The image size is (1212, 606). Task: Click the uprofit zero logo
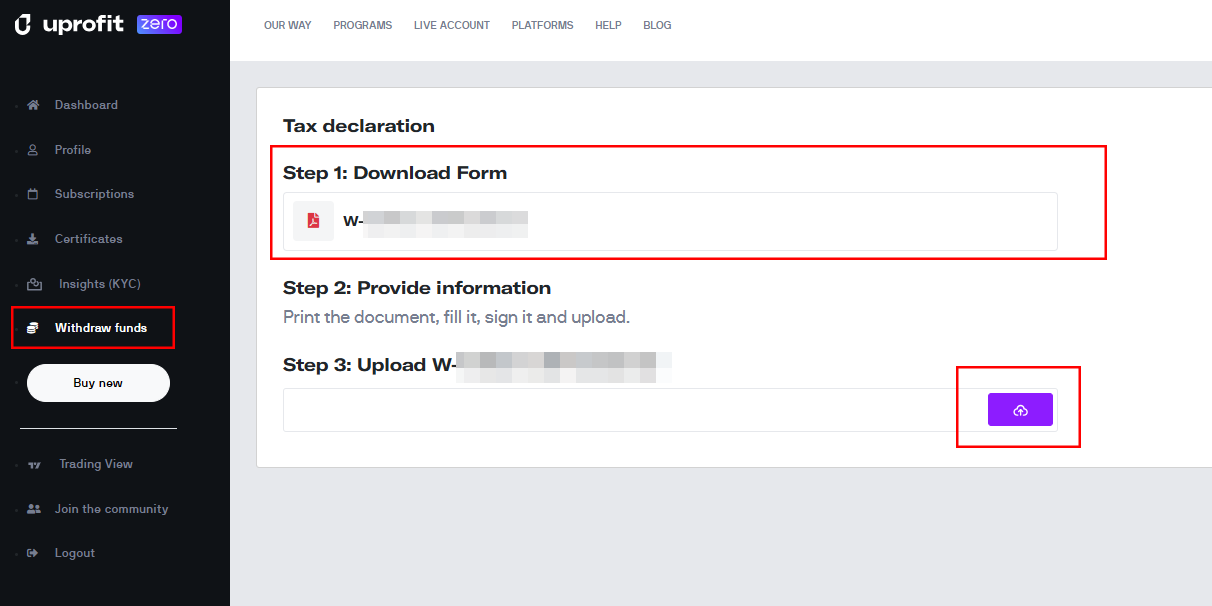(98, 25)
